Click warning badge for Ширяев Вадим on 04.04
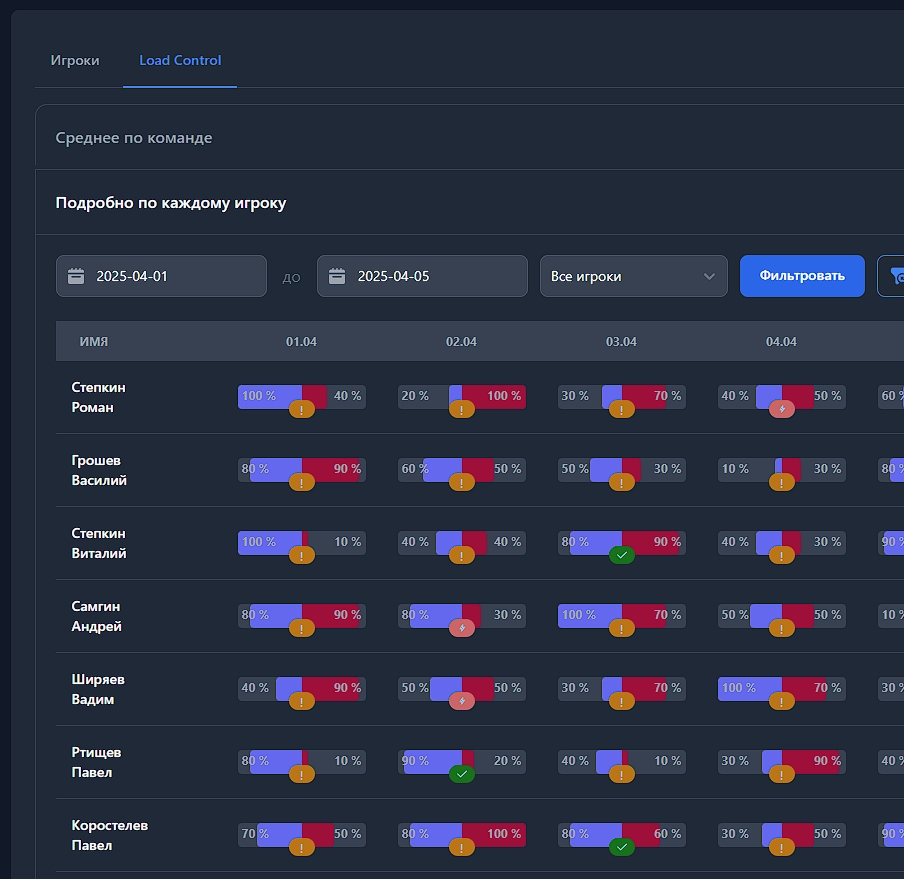904x879 pixels. click(x=782, y=701)
